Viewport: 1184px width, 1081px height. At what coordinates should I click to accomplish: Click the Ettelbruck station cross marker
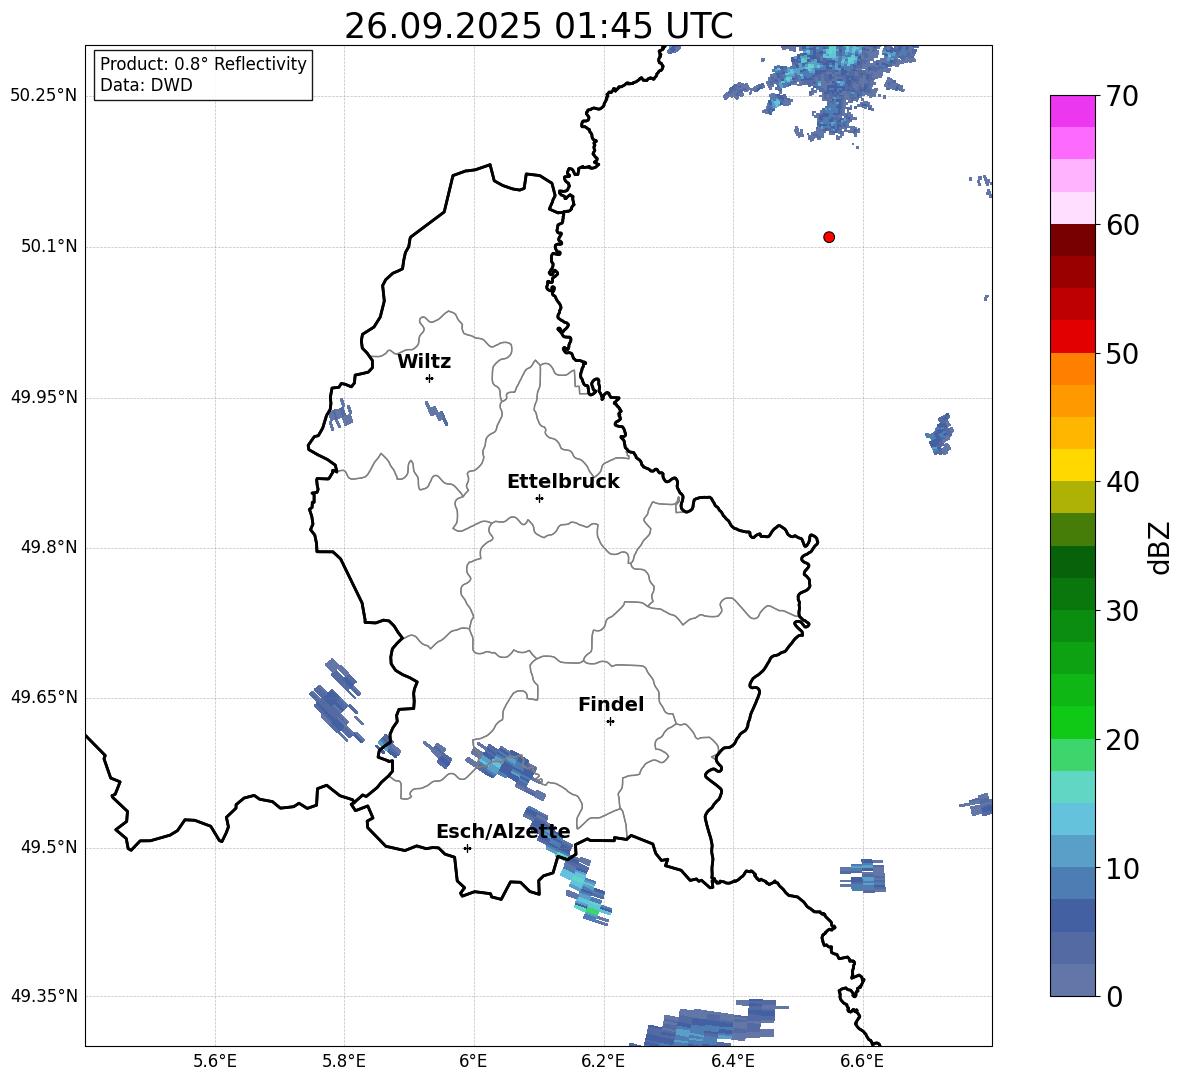(539, 498)
